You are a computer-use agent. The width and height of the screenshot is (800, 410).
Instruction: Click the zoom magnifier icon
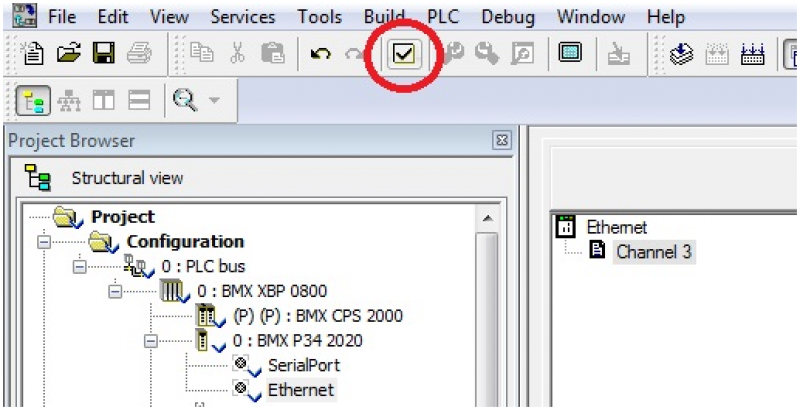pos(185,99)
